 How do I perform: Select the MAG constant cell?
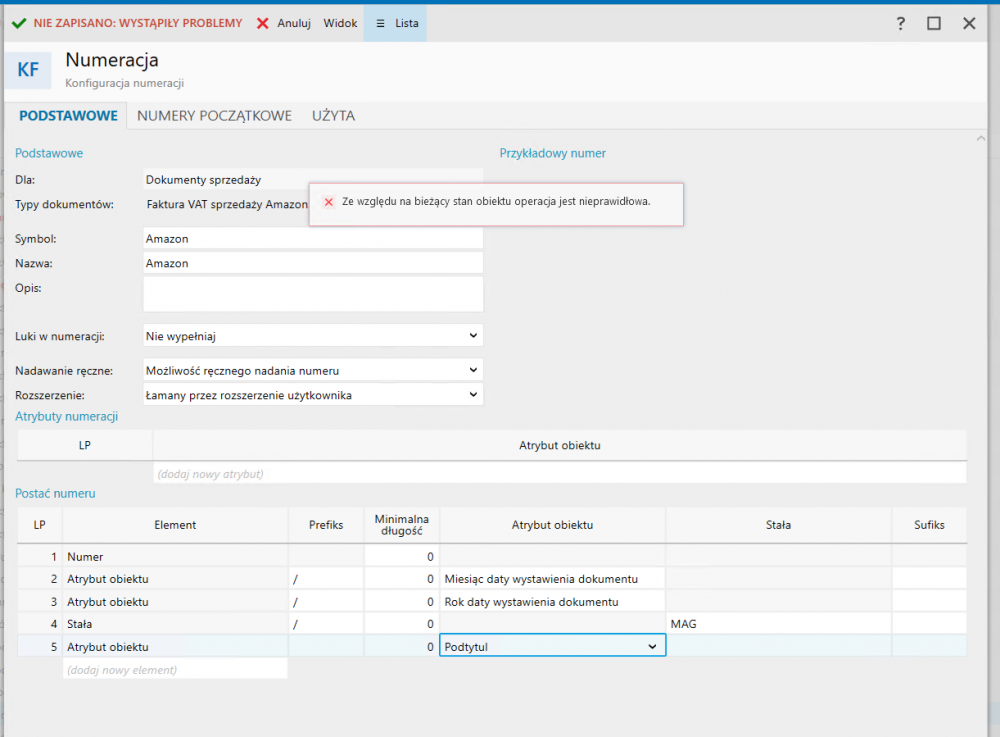pos(778,624)
